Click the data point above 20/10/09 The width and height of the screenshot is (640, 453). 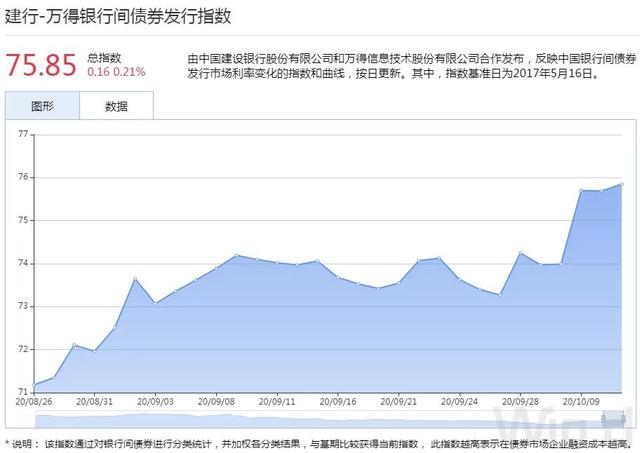pyautogui.click(x=581, y=190)
